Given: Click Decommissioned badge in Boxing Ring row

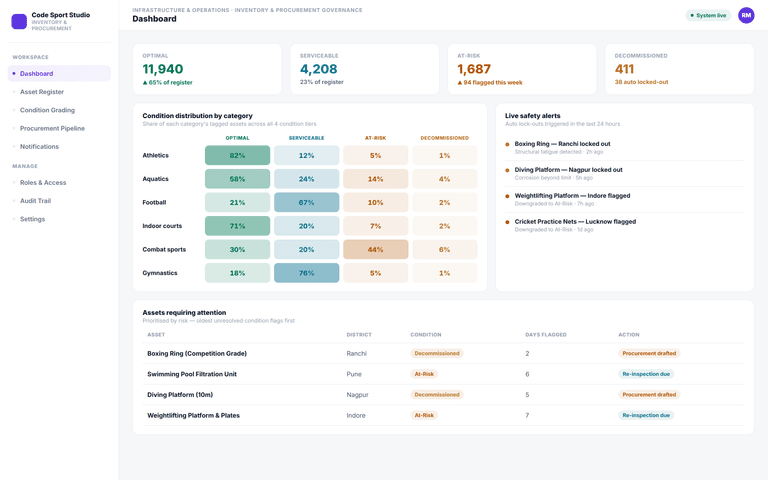Looking at the screenshot, I should pos(437,353).
